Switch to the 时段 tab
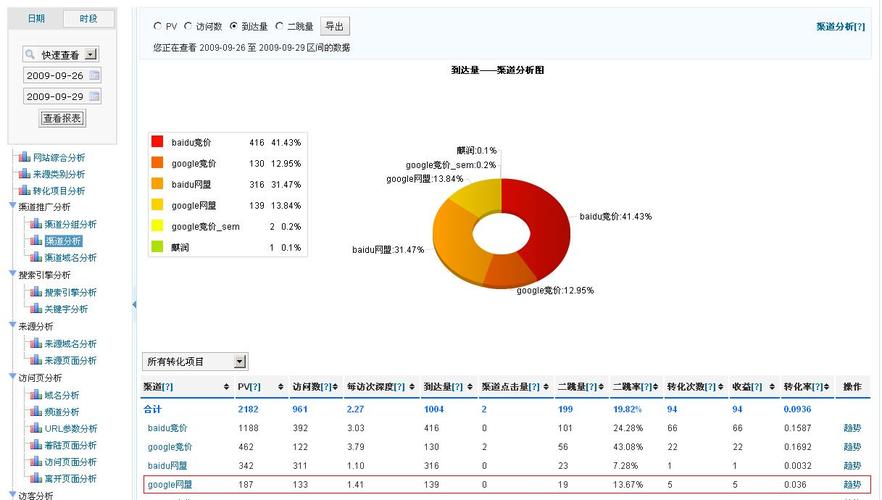The width and height of the screenshot is (882, 500). click(x=88, y=19)
